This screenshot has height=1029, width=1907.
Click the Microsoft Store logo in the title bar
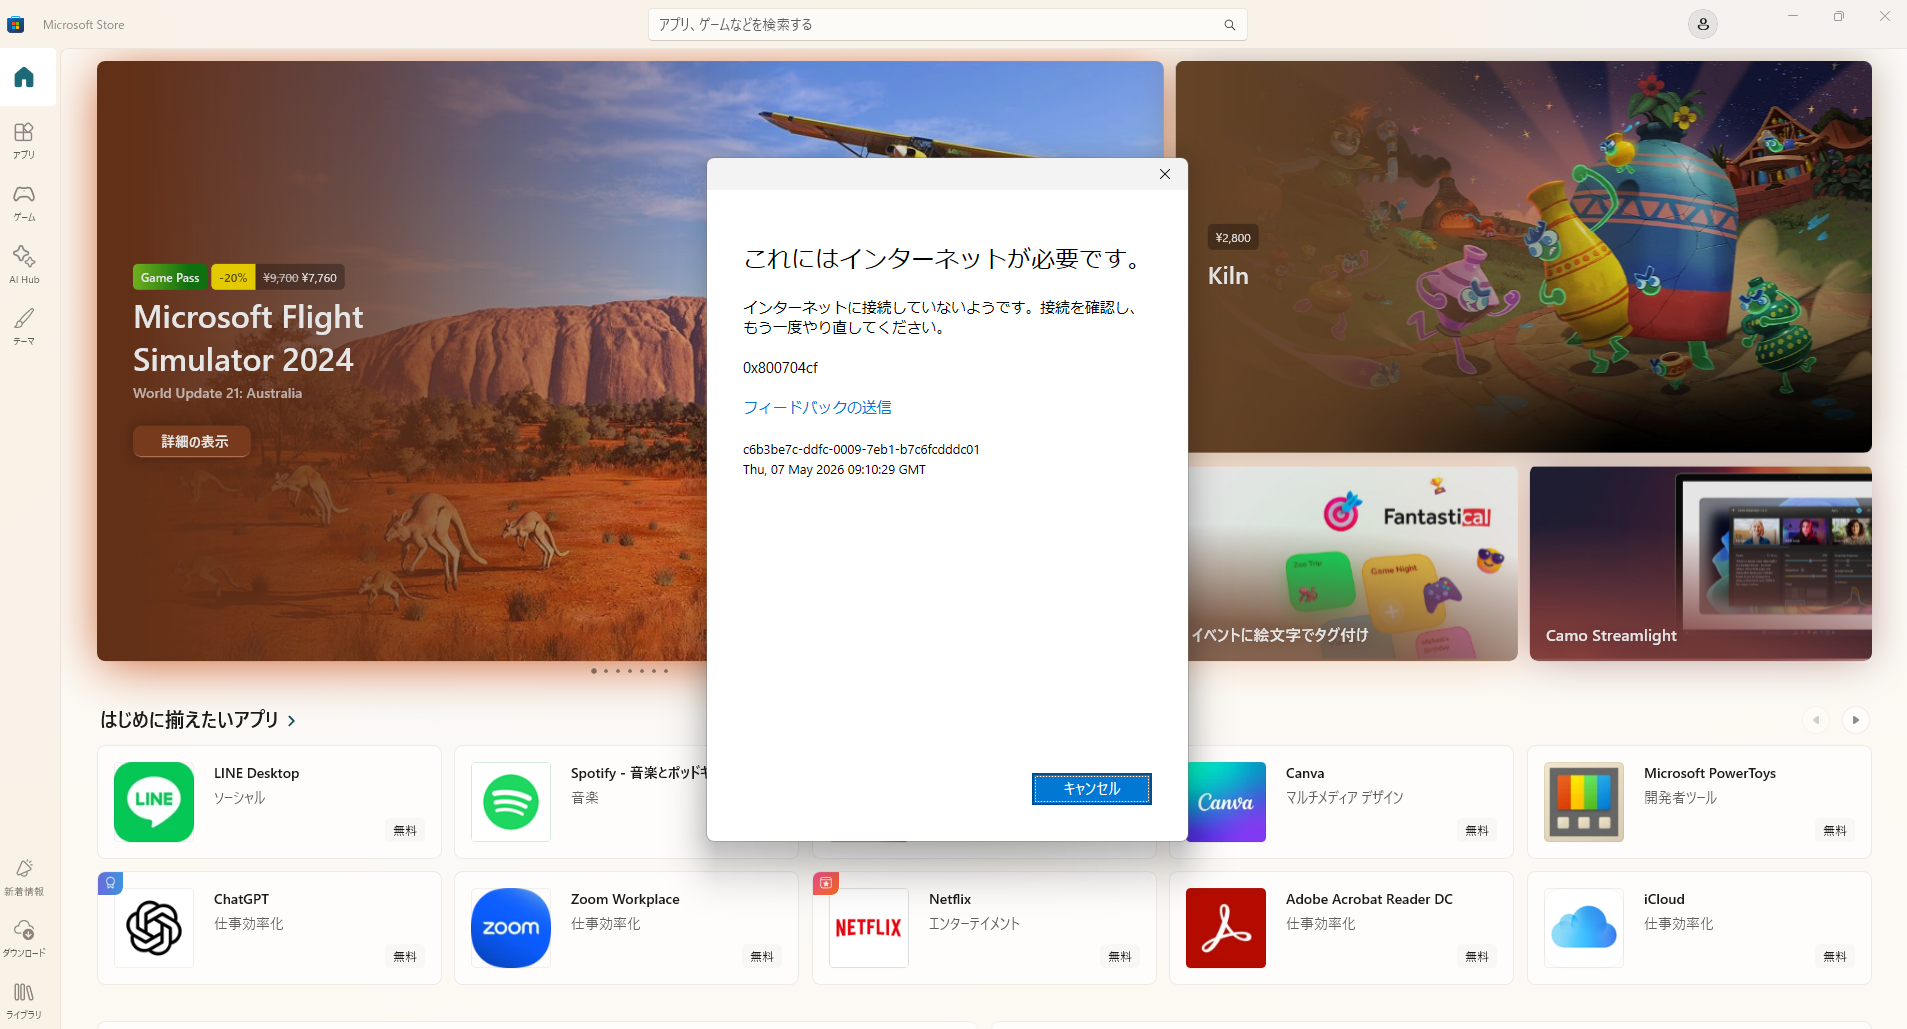[15, 25]
